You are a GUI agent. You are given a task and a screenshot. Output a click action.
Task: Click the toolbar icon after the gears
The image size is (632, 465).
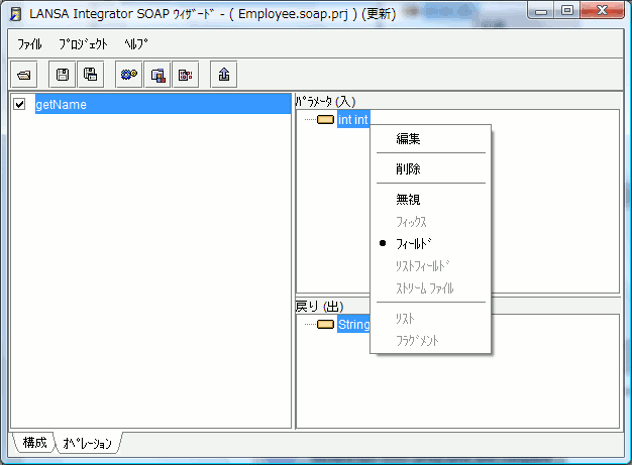point(157,75)
